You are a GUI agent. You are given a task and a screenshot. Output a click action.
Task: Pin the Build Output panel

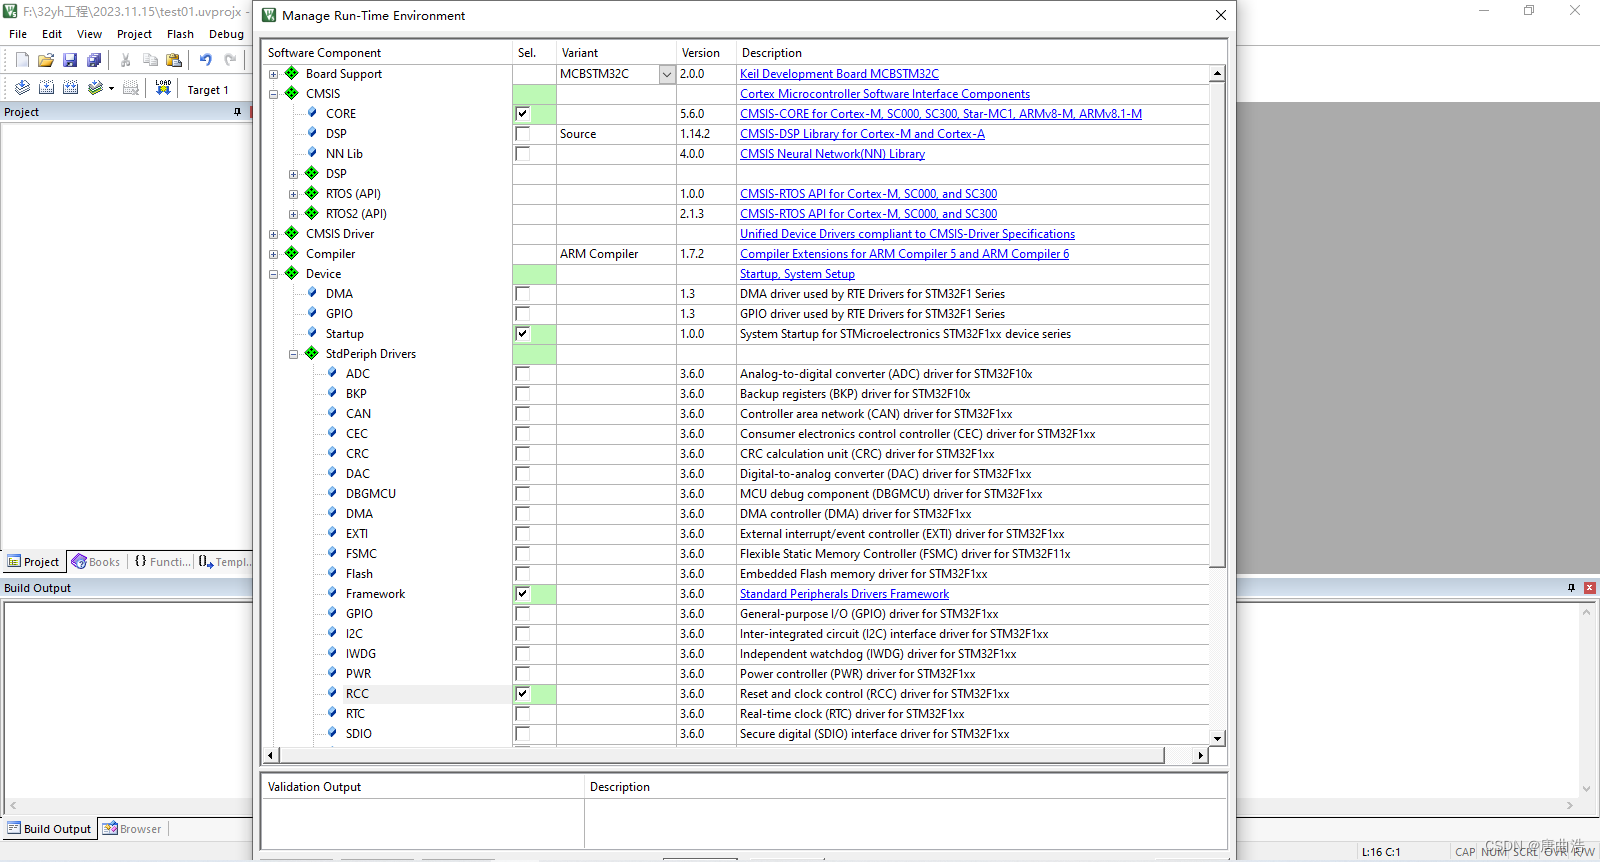tap(1571, 588)
